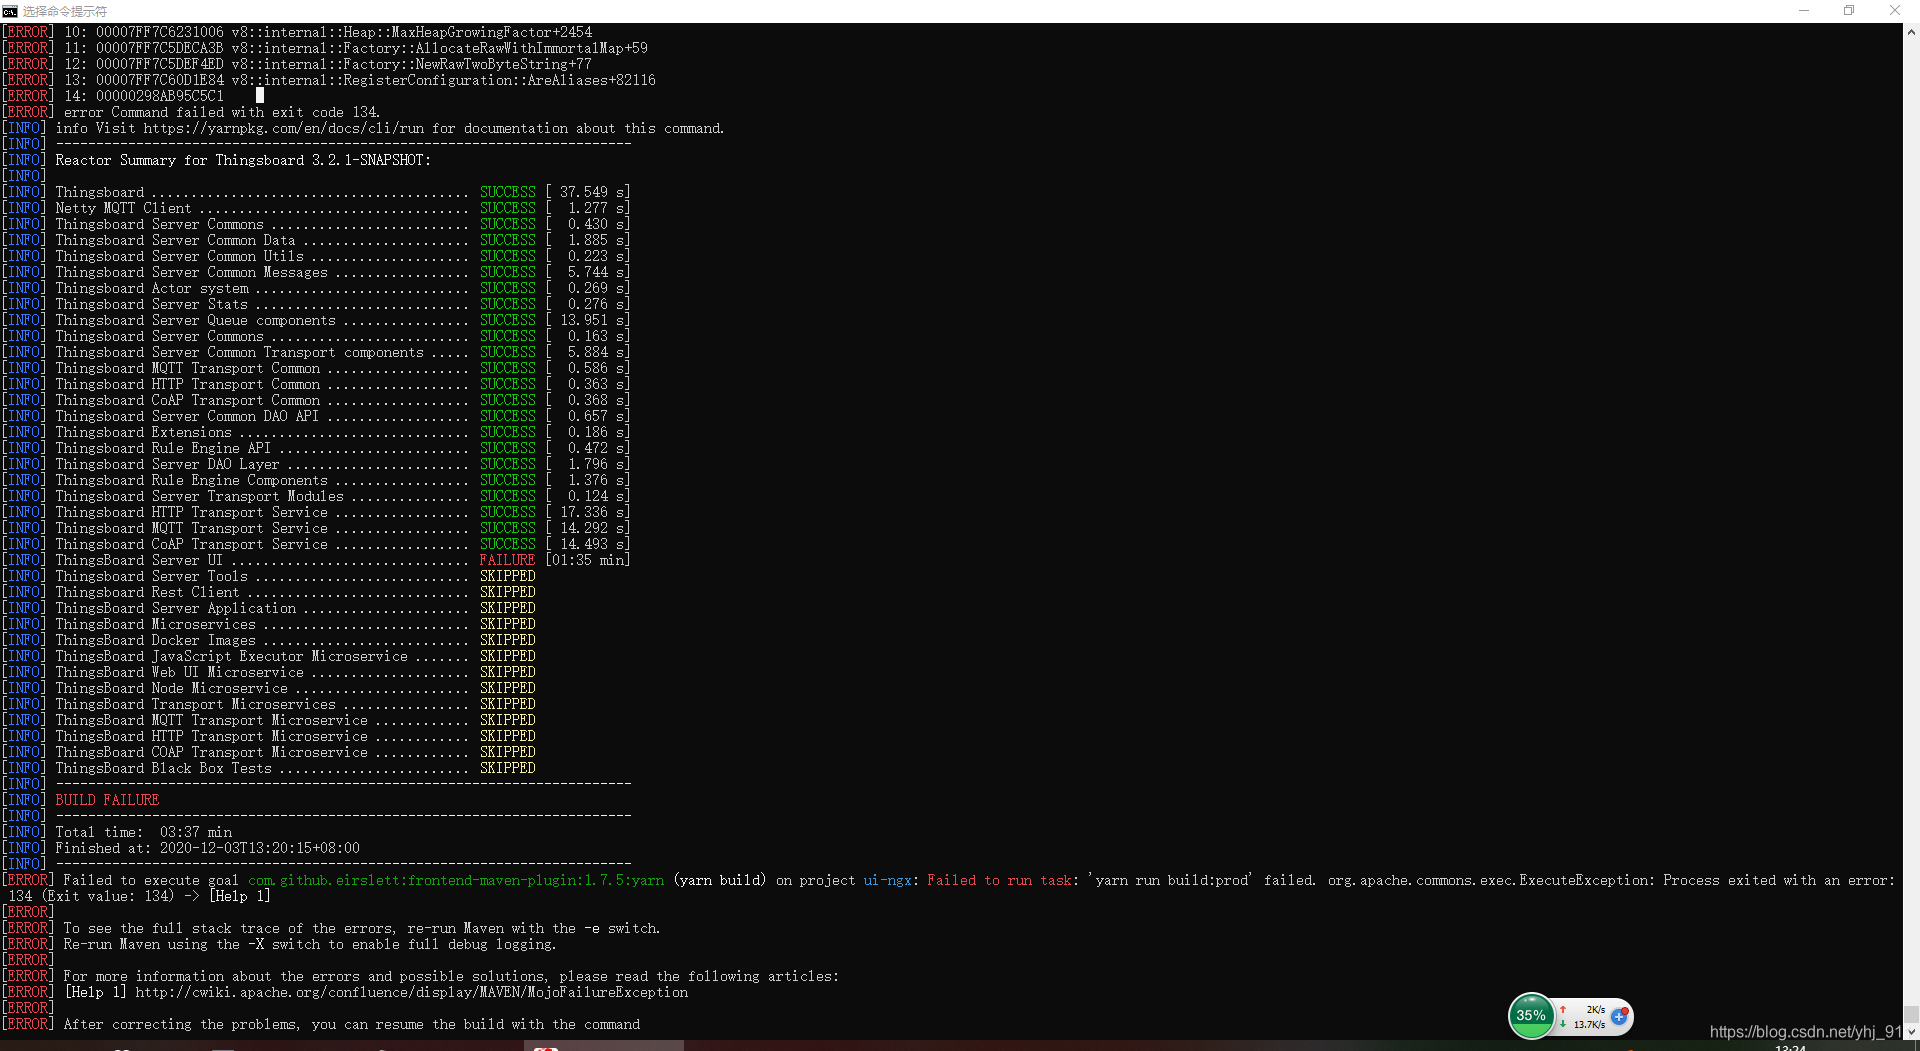Click the frontend-maven-plugin:1.7.5:yarn goal text
Viewport: 1920px width, 1051px height.
click(x=456, y=880)
